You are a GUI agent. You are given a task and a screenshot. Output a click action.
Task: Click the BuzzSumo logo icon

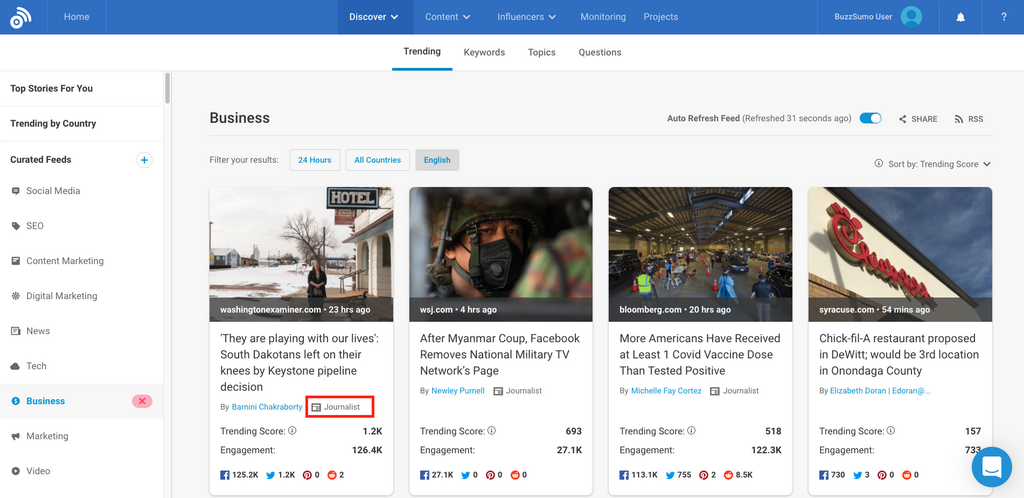pyautogui.click(x=21, y=17)
